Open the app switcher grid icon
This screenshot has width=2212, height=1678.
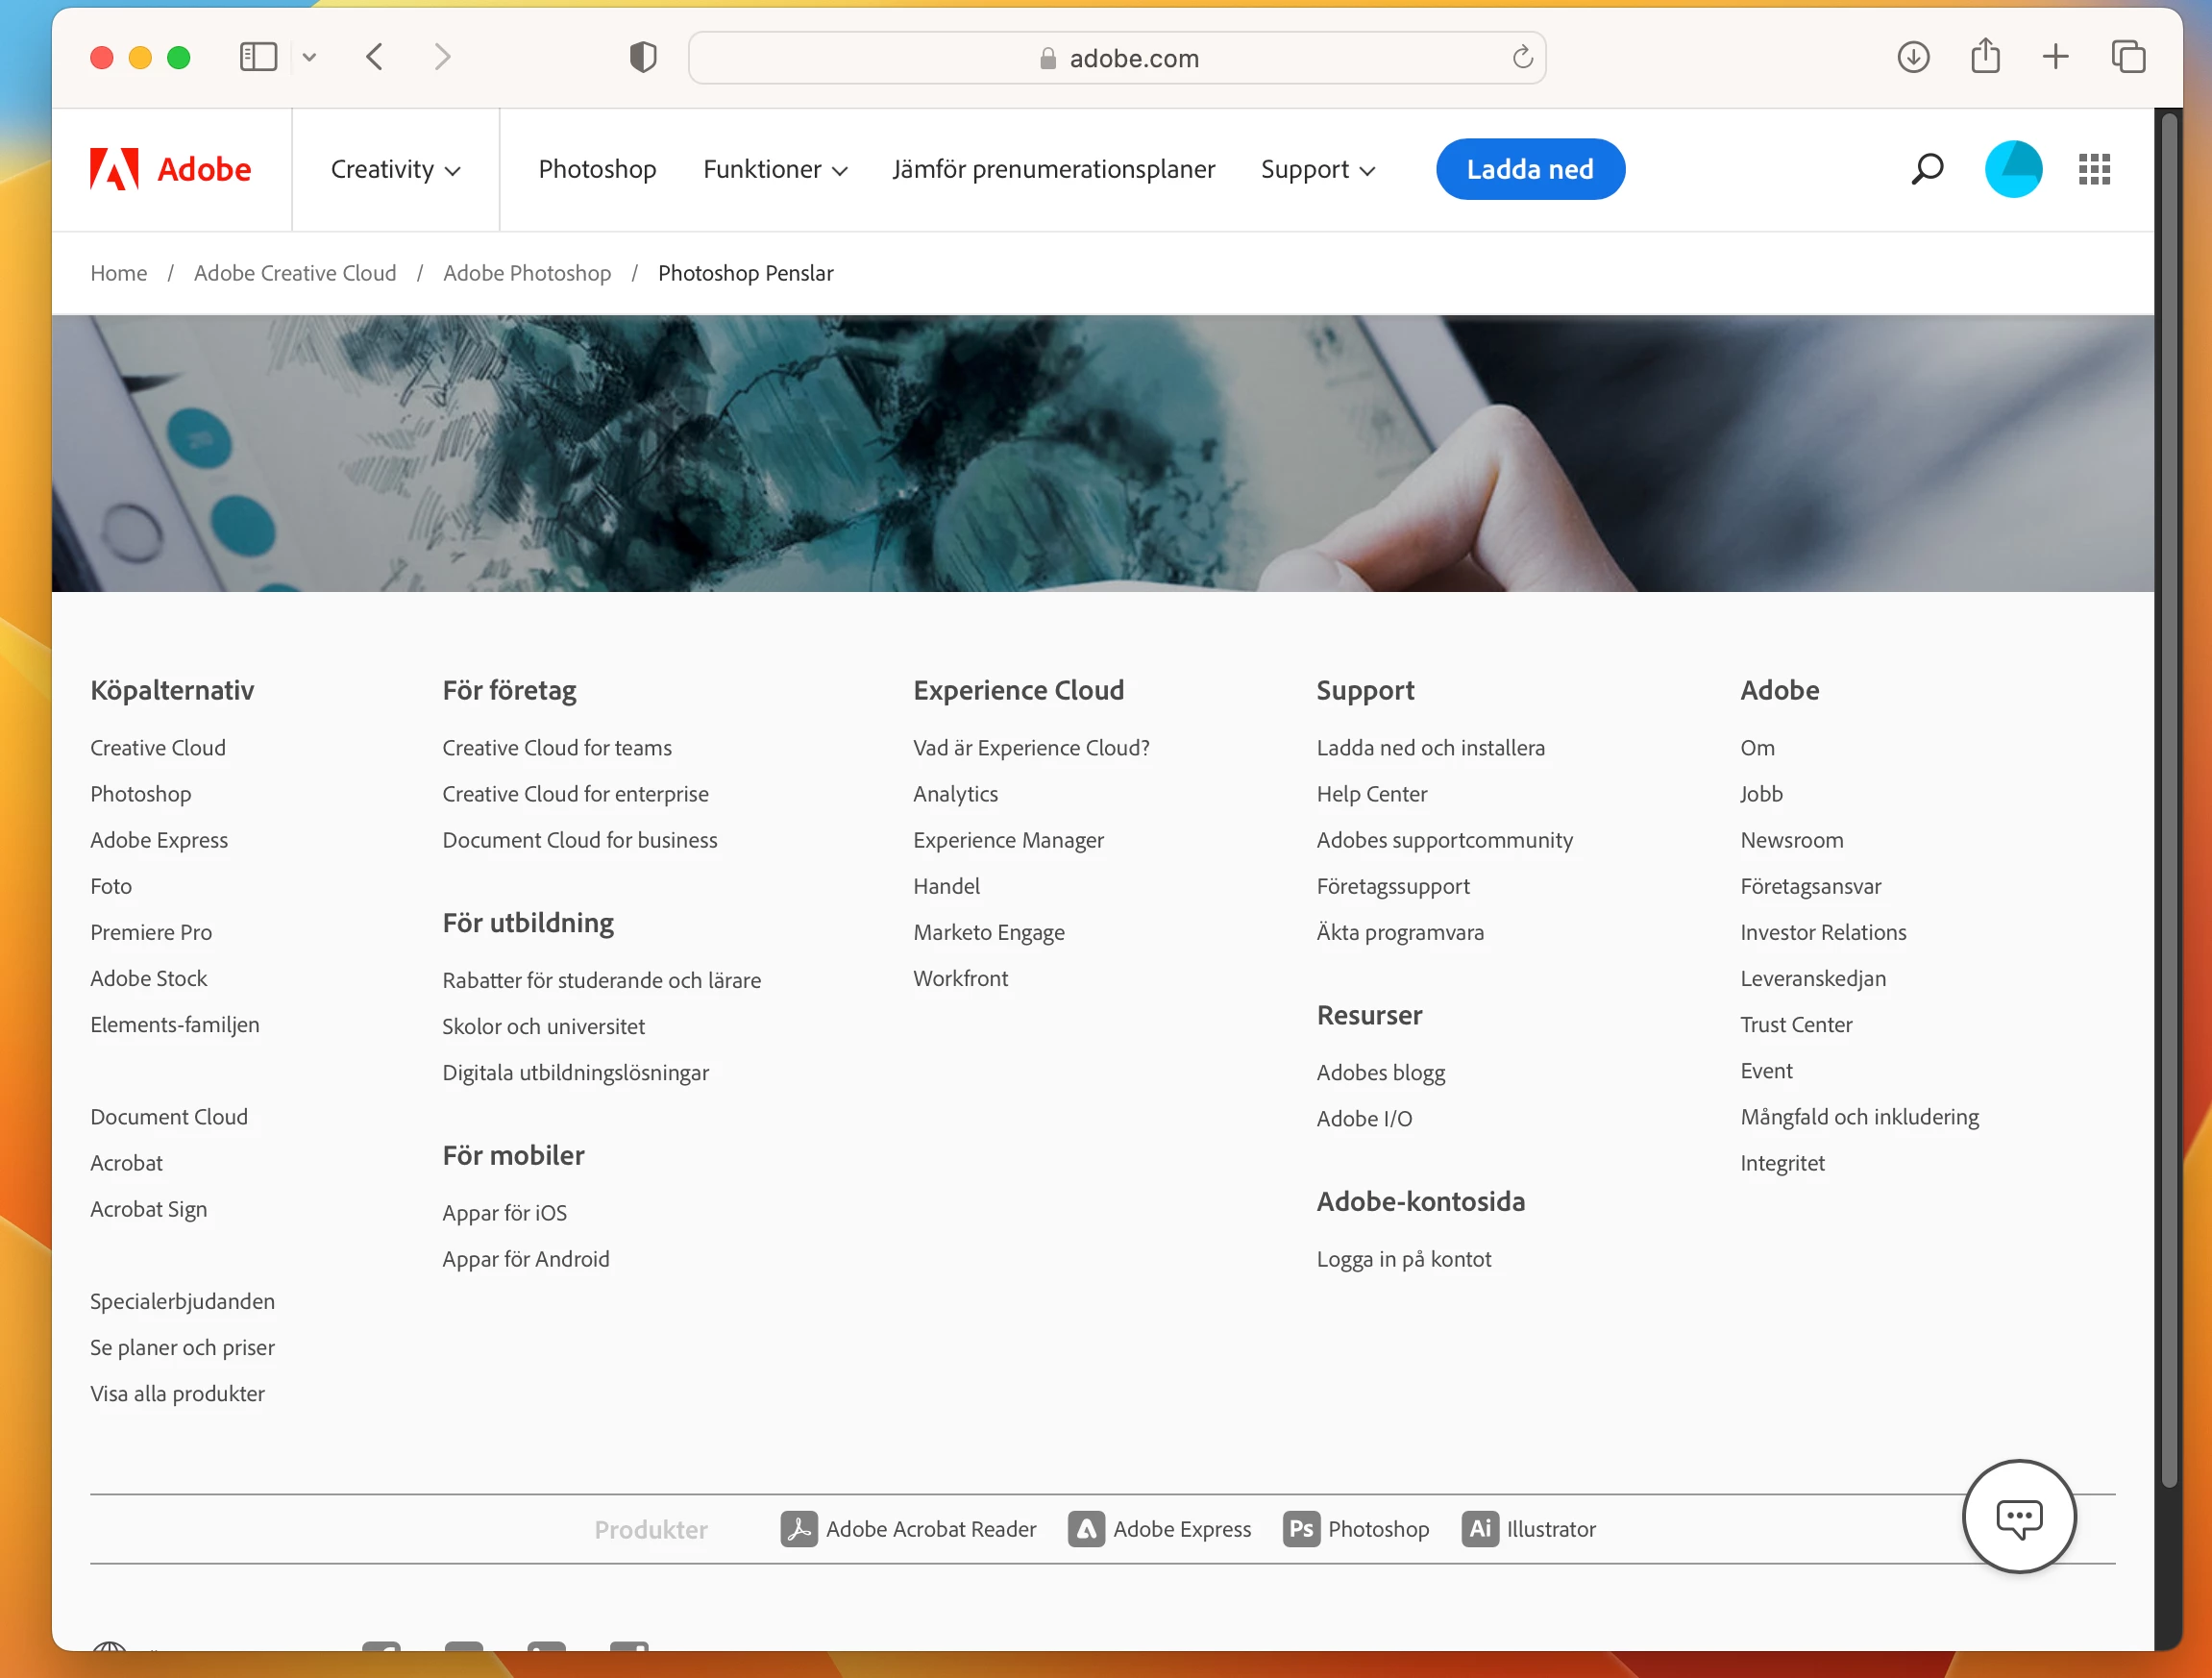2093,169
